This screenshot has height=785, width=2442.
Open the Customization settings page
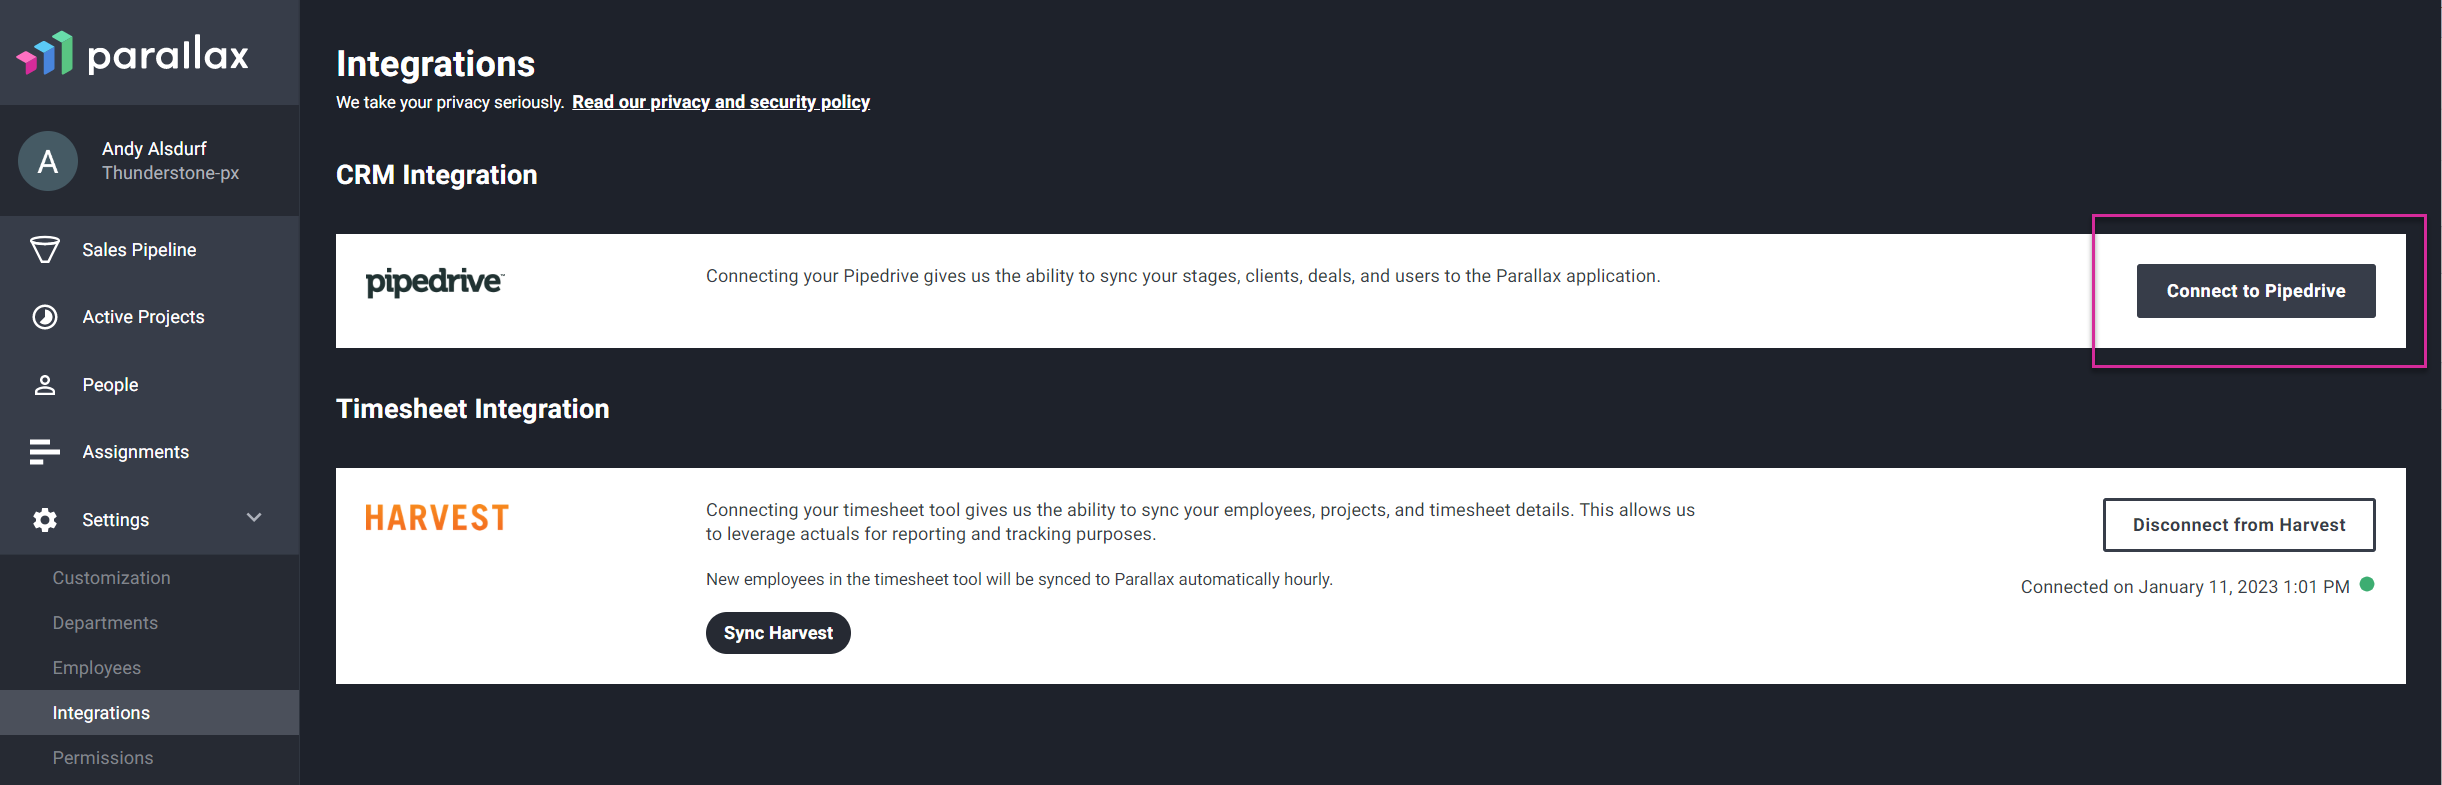[111, 578]
